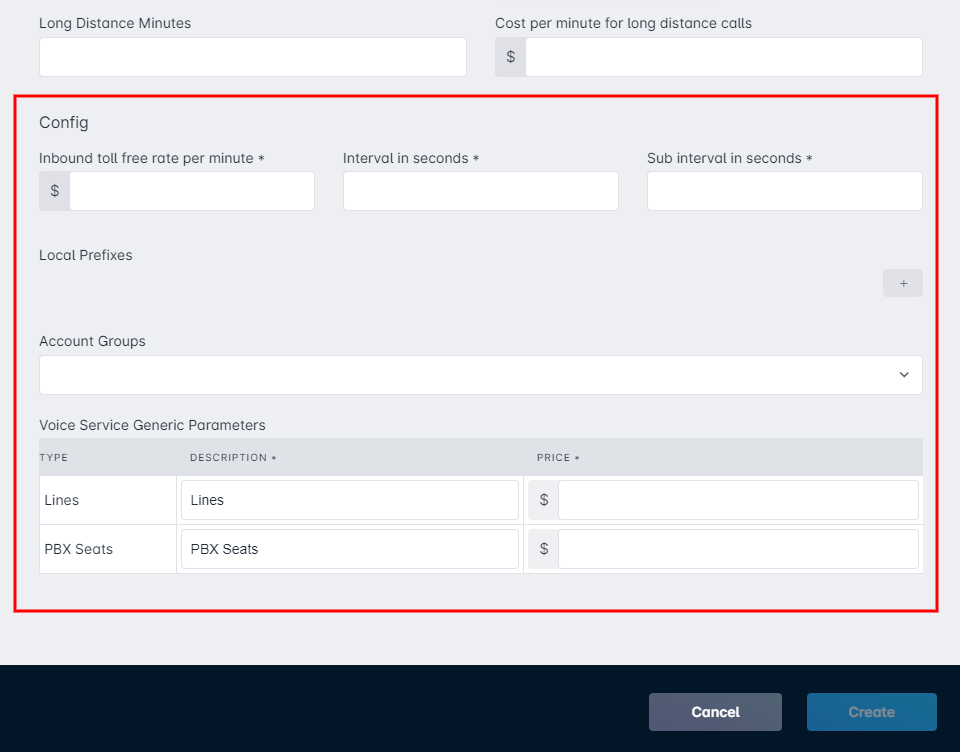960x752 pixels.
Task: Click the Inbound toll free rate field
Action: click(x=192, y=191)
